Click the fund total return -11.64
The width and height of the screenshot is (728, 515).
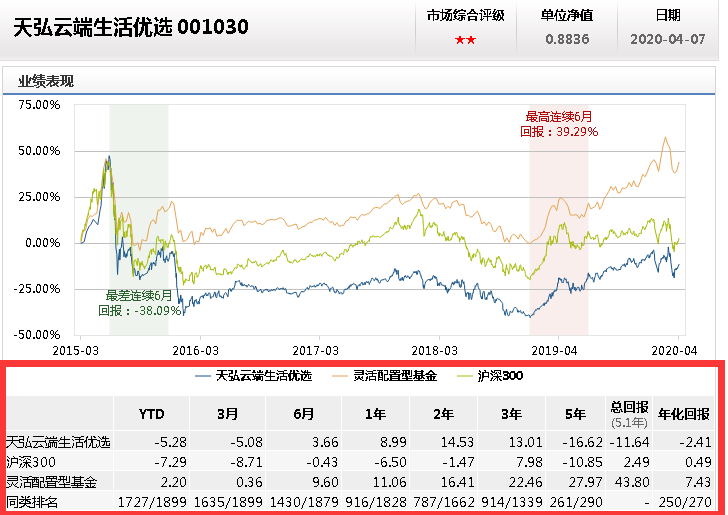pos(629,442)
